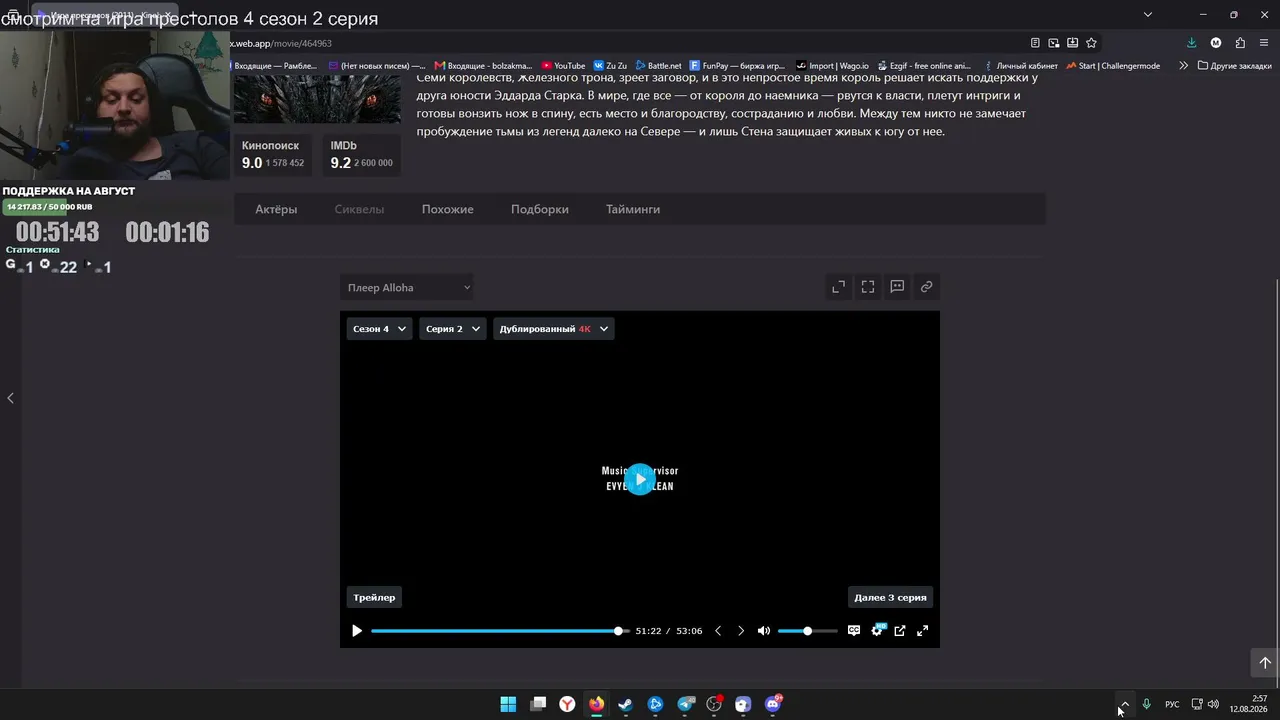
Task: Go to next episode with right arrow
Action: [x=741, y=631]
